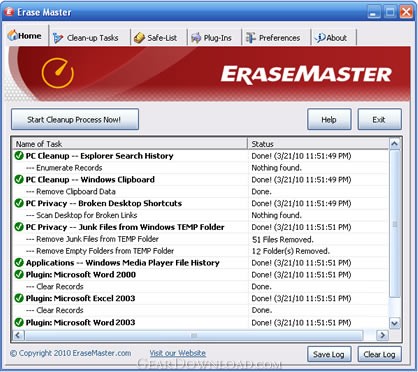Click the Copyright 2010 EraseMaster.com text
The height and width of the screenshot is (372, 418).
71,353
